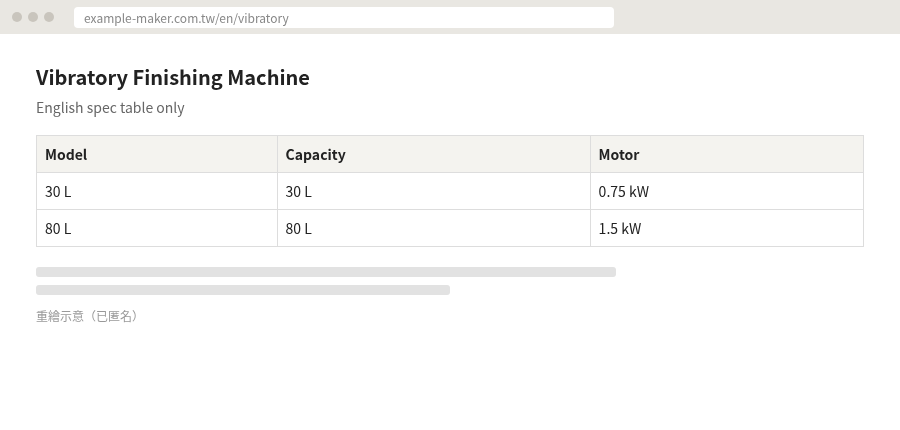Click the Capacity column header
The width and height of the screenshot is (900, 430).
pyautogui.click(x=434, y=154)
